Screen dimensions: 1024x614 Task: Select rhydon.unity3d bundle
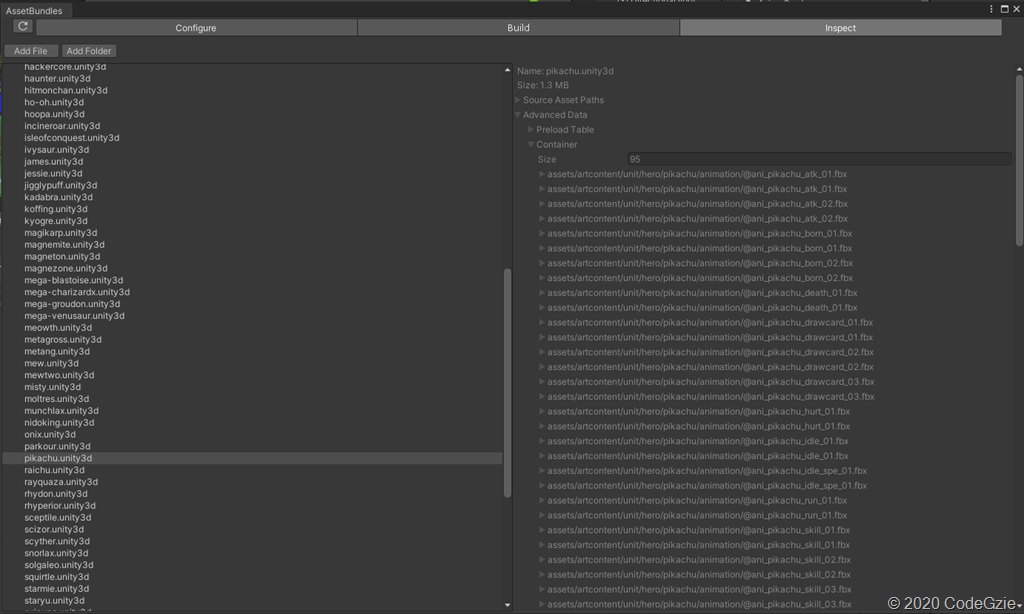pos(56,494)
